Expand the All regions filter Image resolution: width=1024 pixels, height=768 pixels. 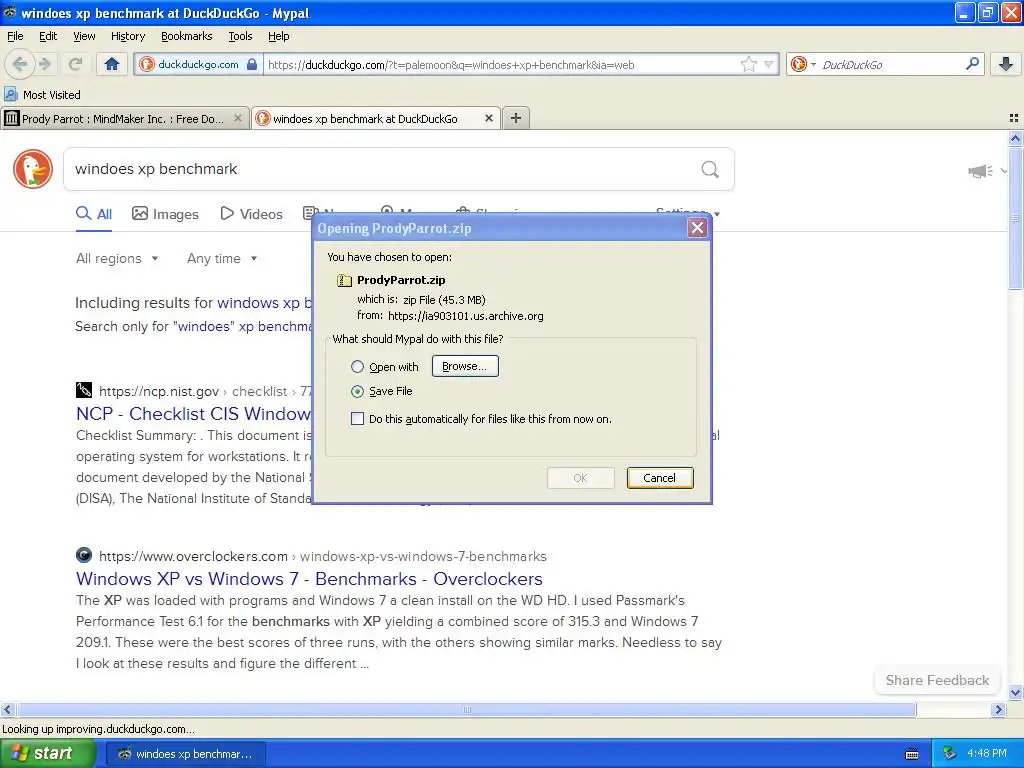point(118,258)
